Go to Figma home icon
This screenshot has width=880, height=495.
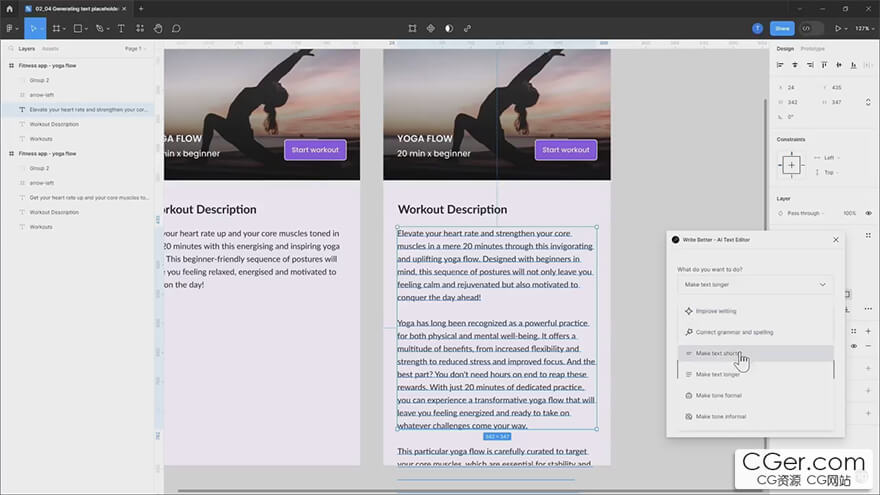click(x=10, y=8)
